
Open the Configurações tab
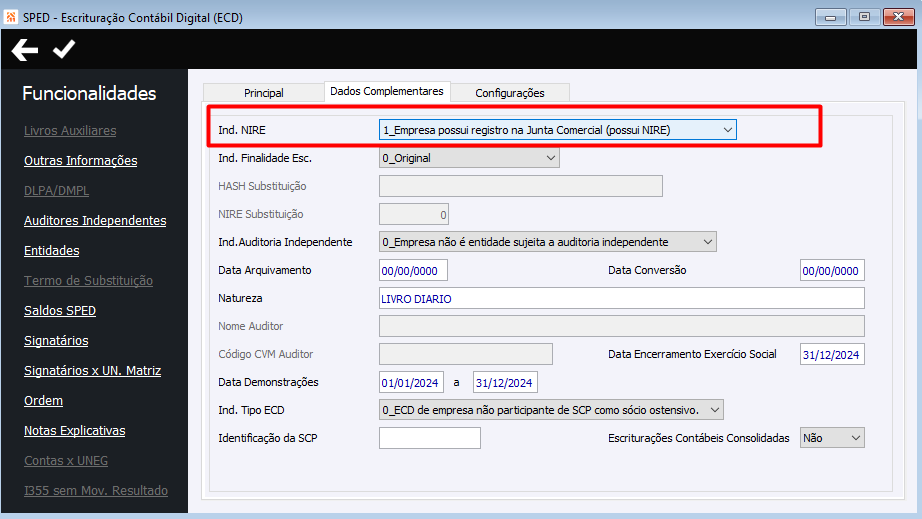[510, 93]
